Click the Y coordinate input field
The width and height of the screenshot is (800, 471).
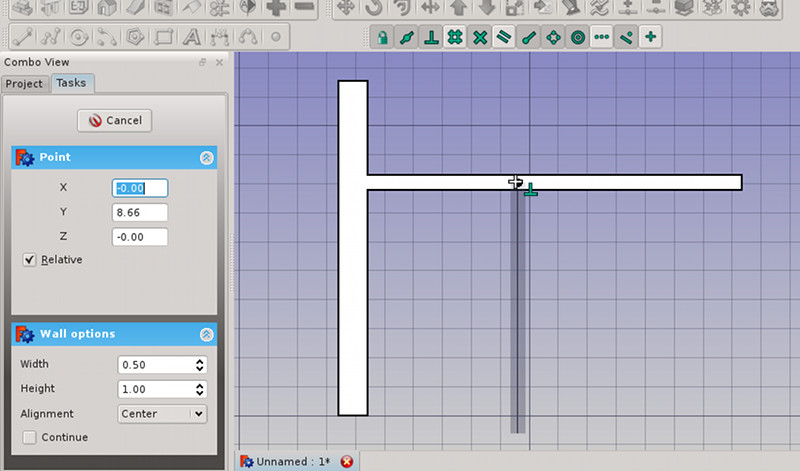tap(140, 212)
